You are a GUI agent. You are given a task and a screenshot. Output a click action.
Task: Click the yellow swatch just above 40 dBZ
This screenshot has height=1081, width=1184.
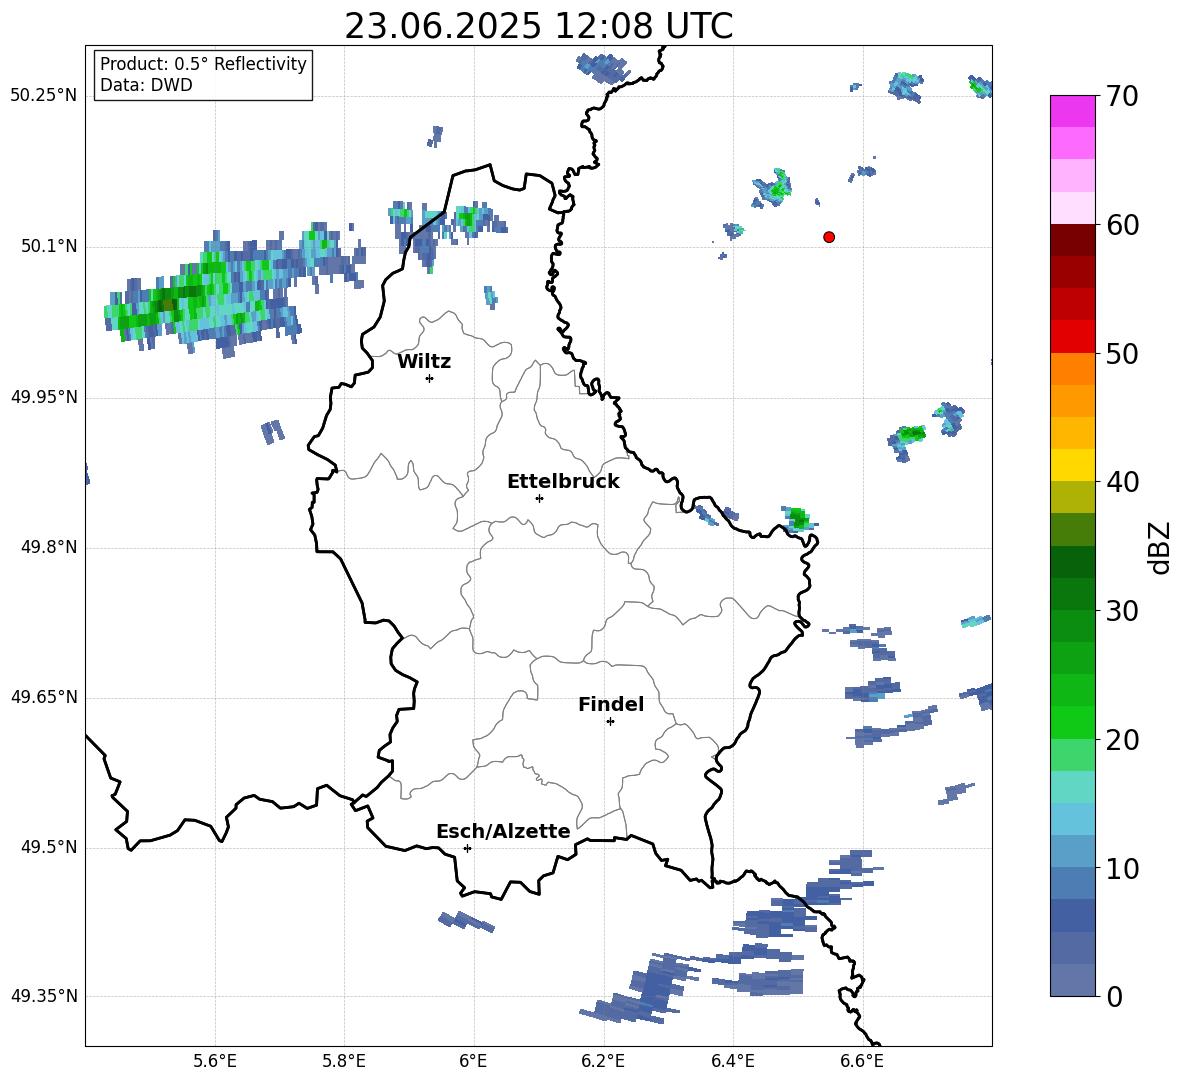(1072, 465)
